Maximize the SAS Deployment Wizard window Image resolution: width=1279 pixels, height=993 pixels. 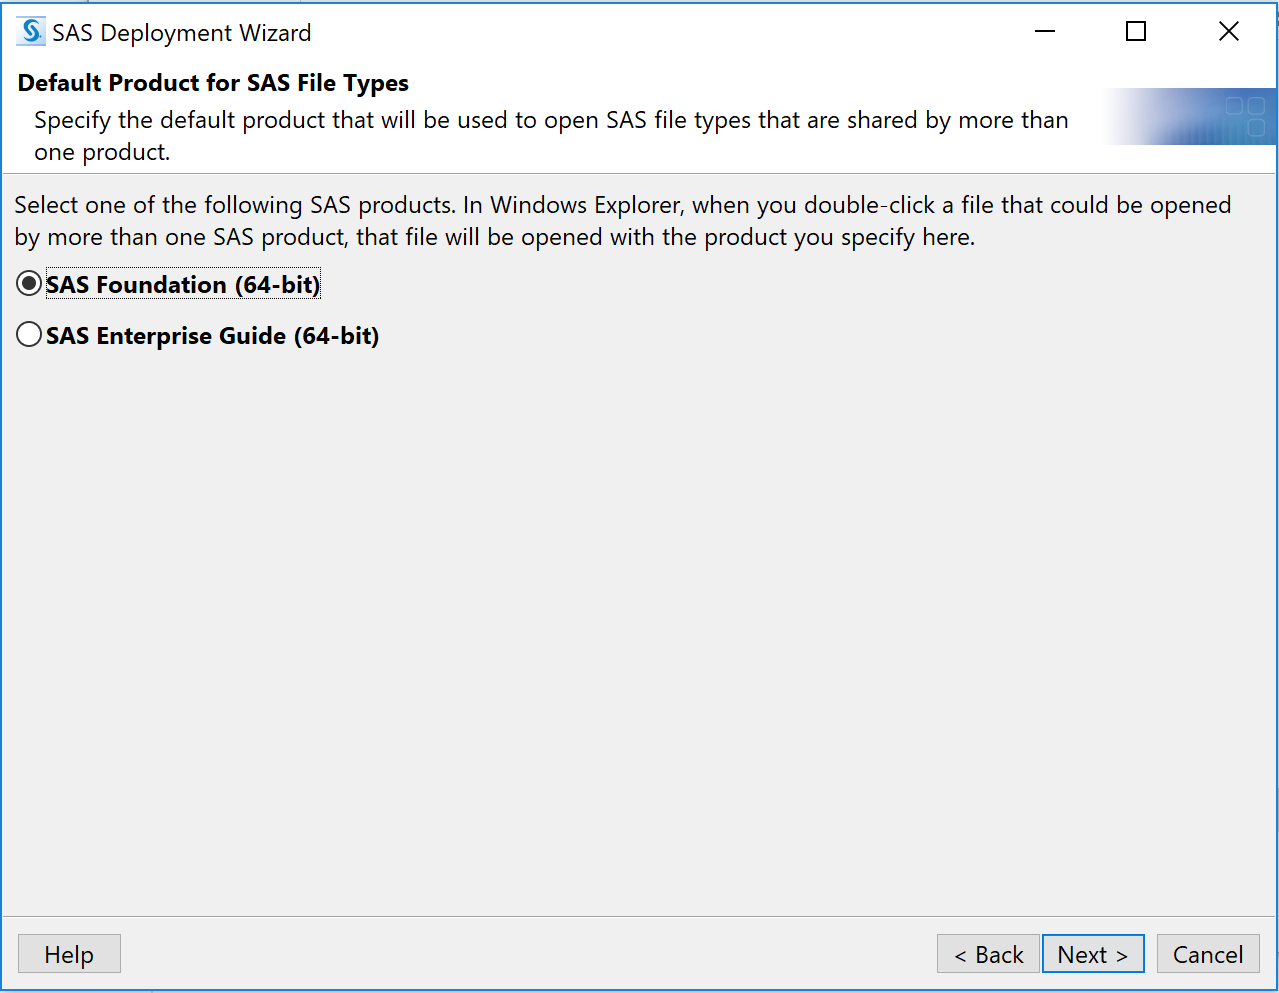pyautogui.click(x=1136, y=32)
